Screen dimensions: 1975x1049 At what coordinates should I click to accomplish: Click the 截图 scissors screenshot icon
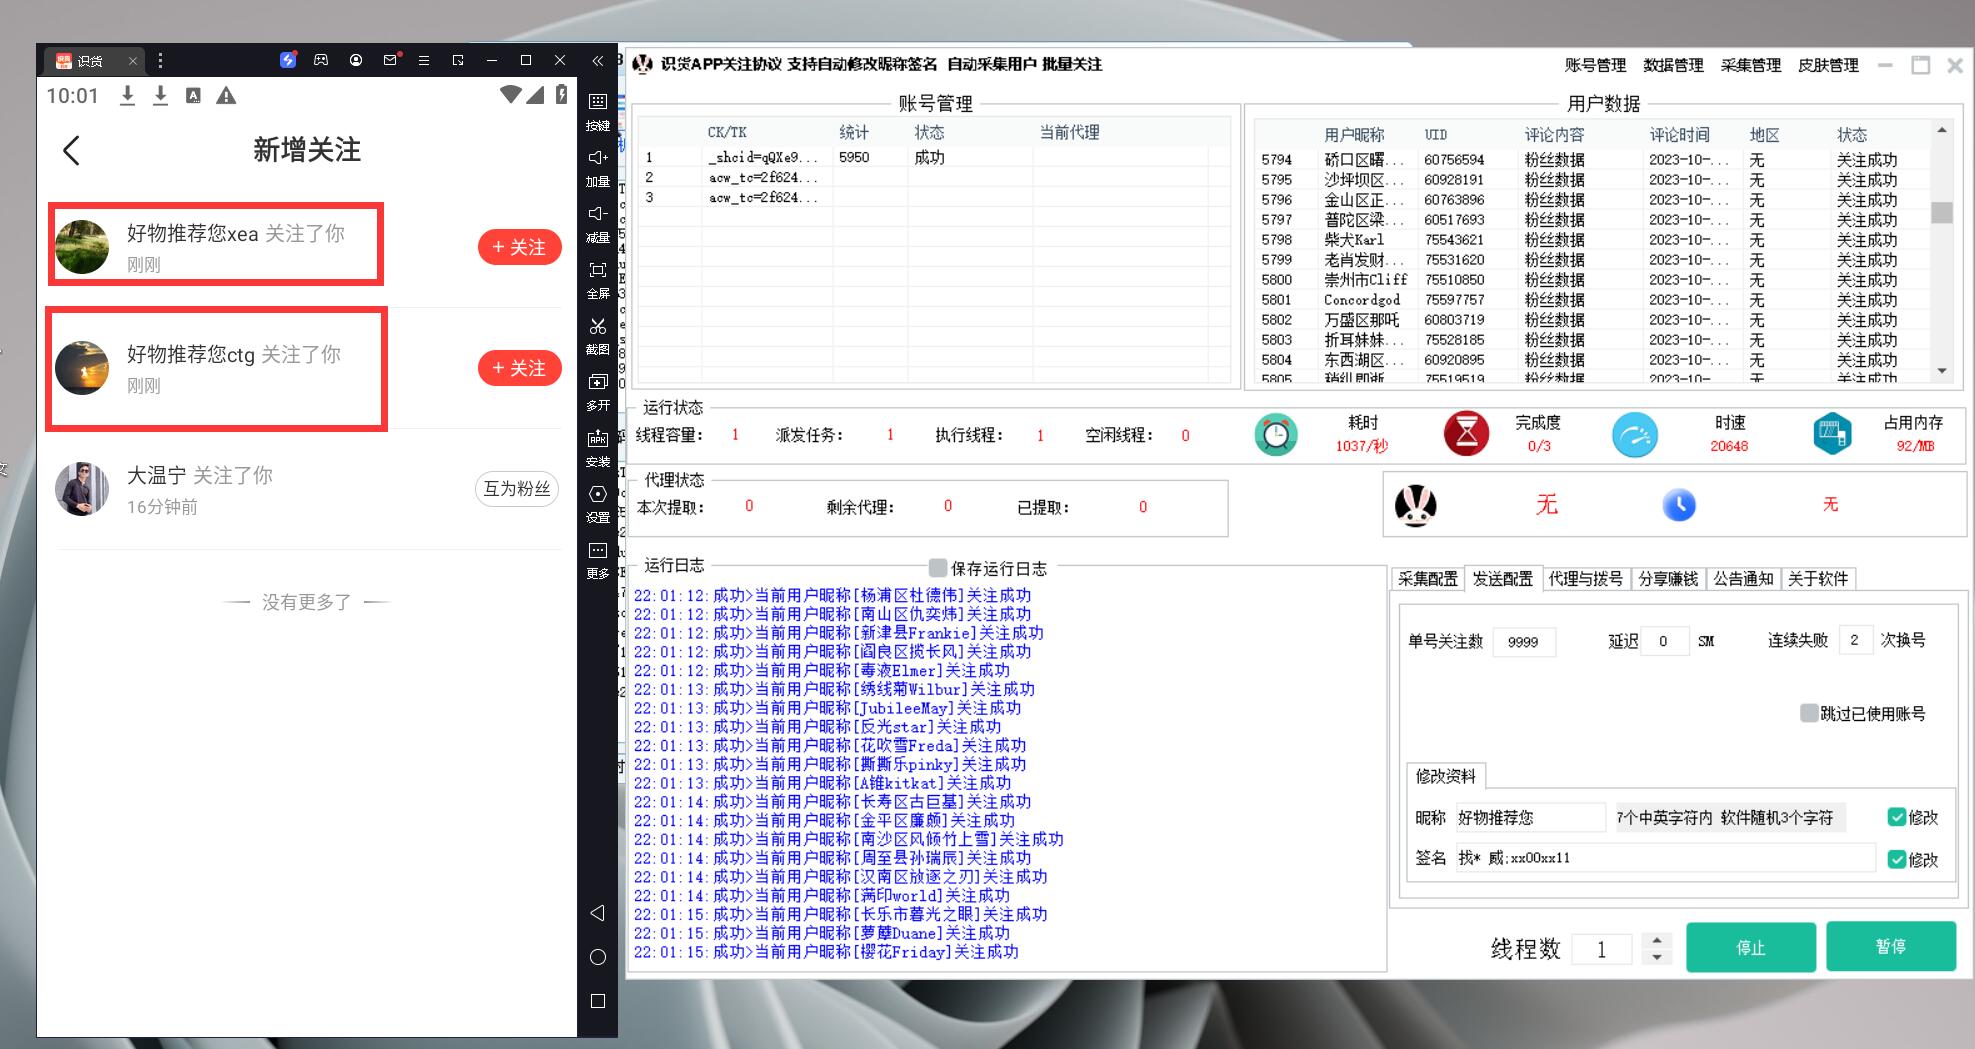(x=597, y=327)
